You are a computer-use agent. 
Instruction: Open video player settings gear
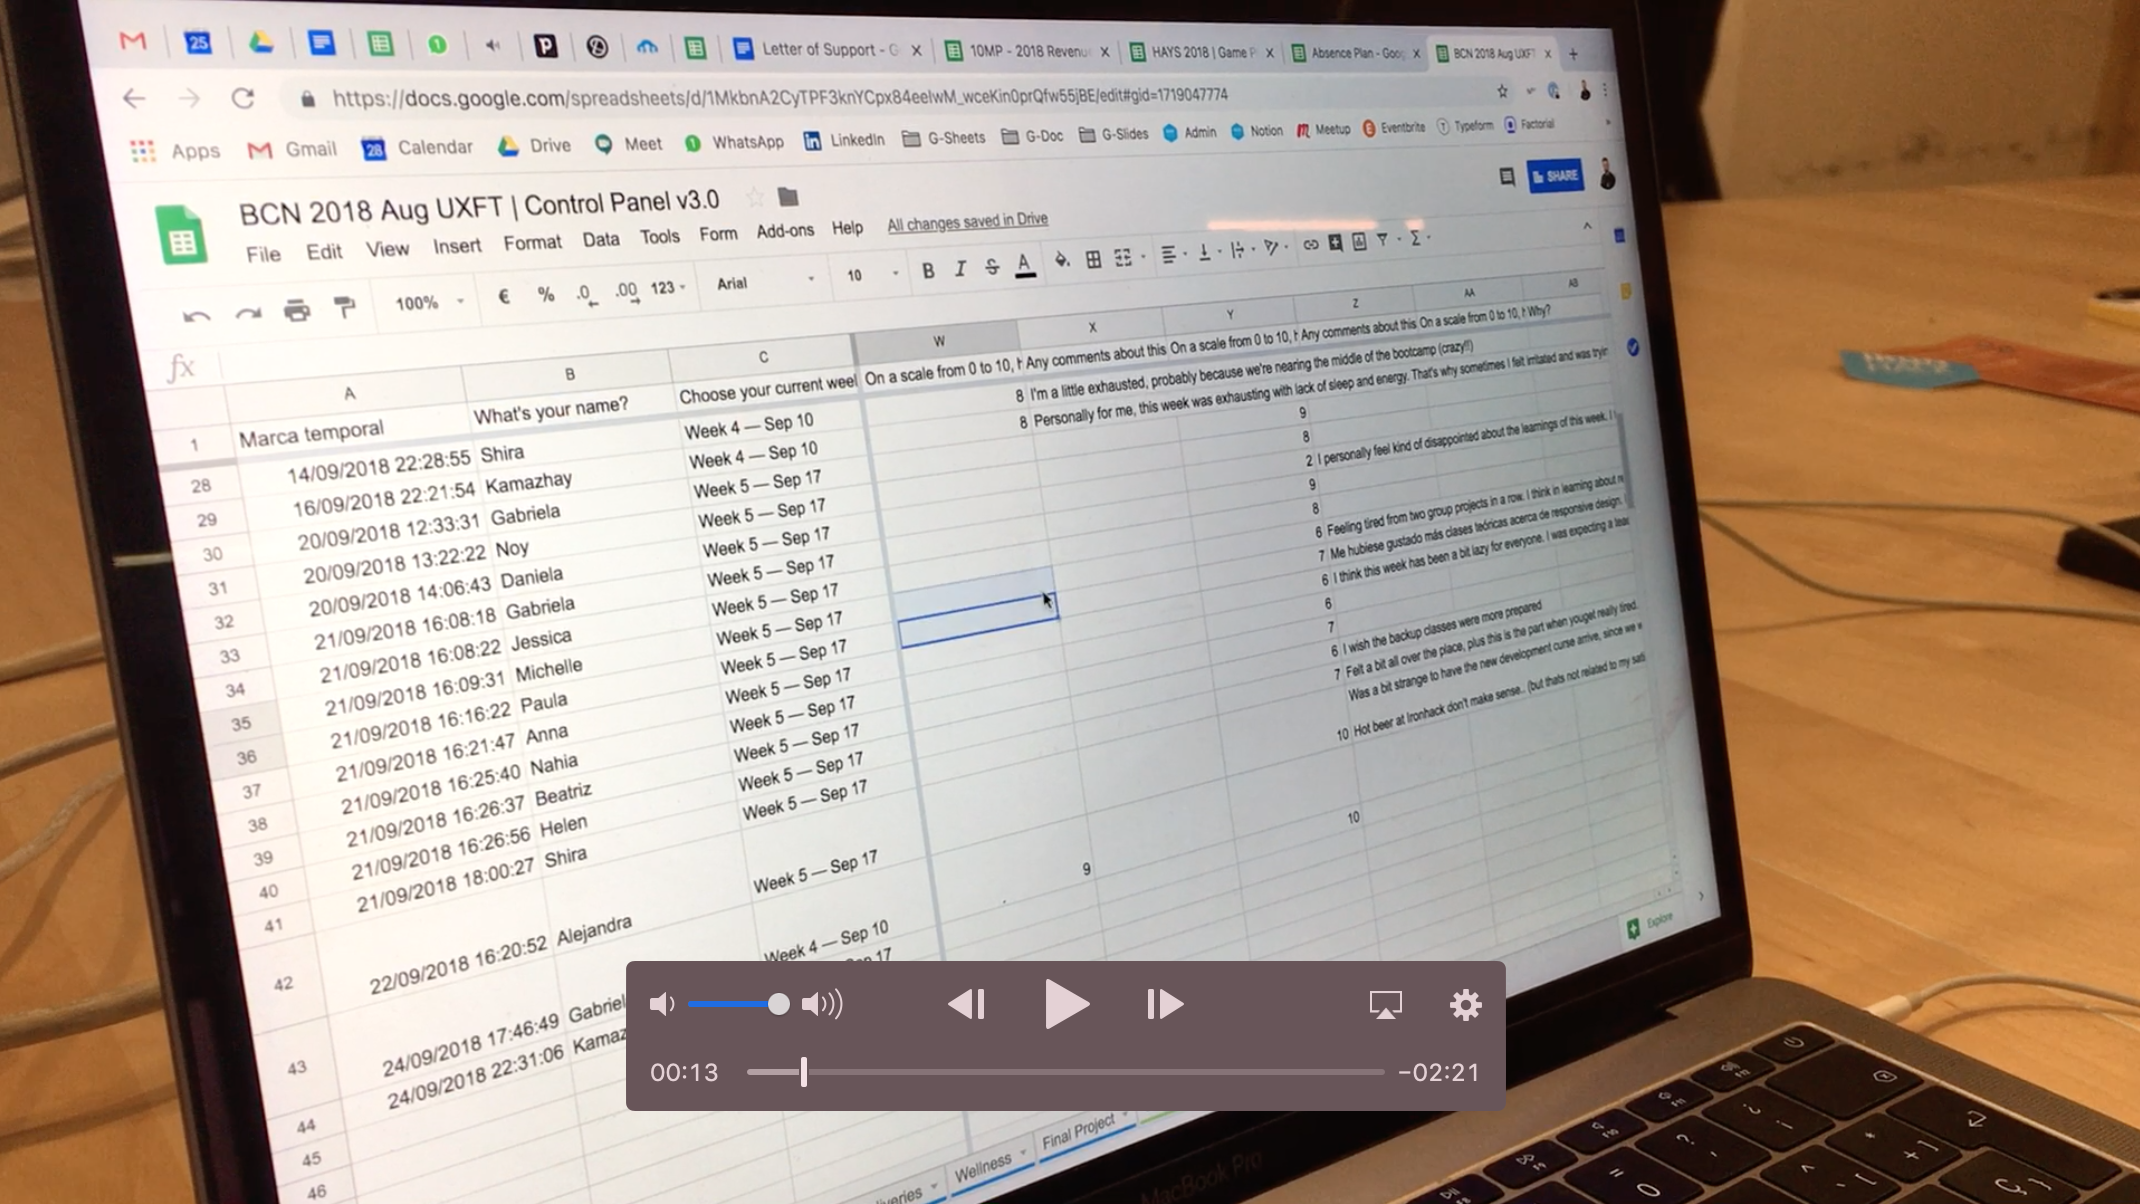[x=1465, y=1004]
